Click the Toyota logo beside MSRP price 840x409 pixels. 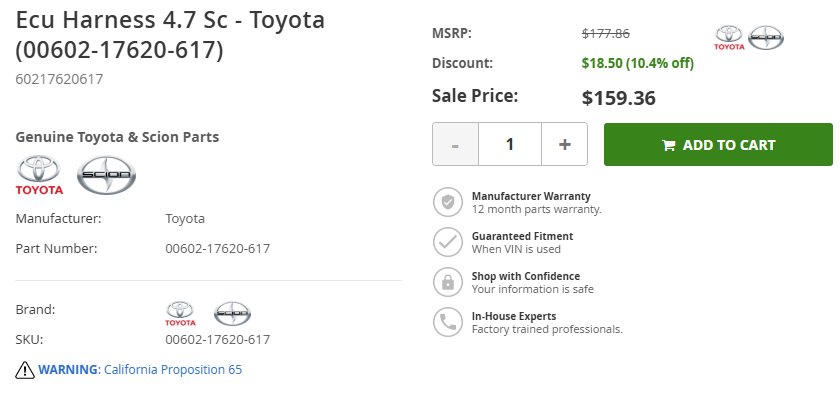tap(729, 38)
